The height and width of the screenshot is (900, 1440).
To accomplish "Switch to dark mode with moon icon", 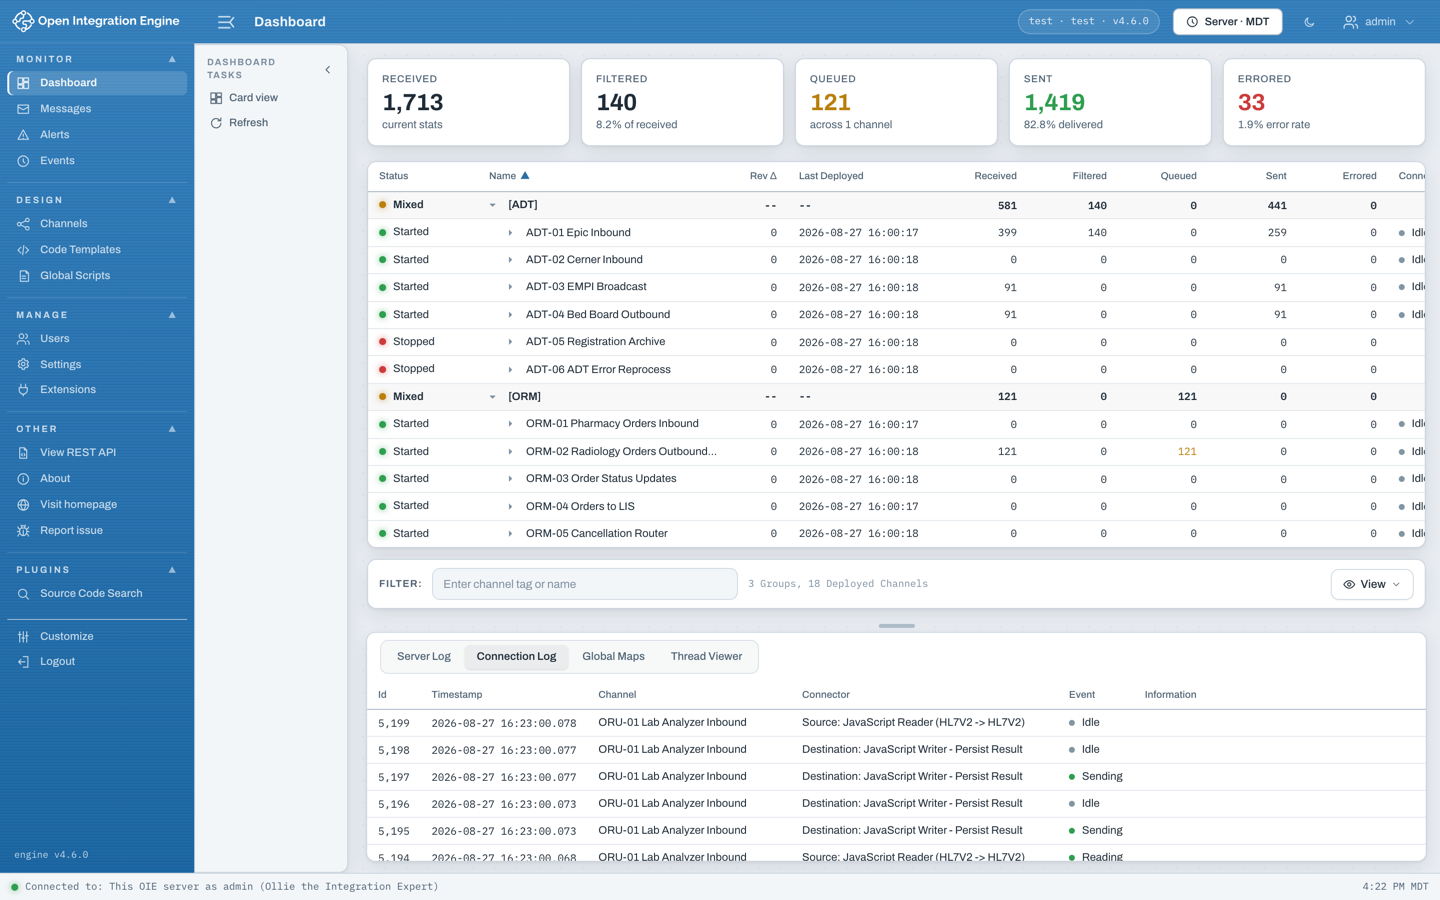I will (x=1309, y=22).
